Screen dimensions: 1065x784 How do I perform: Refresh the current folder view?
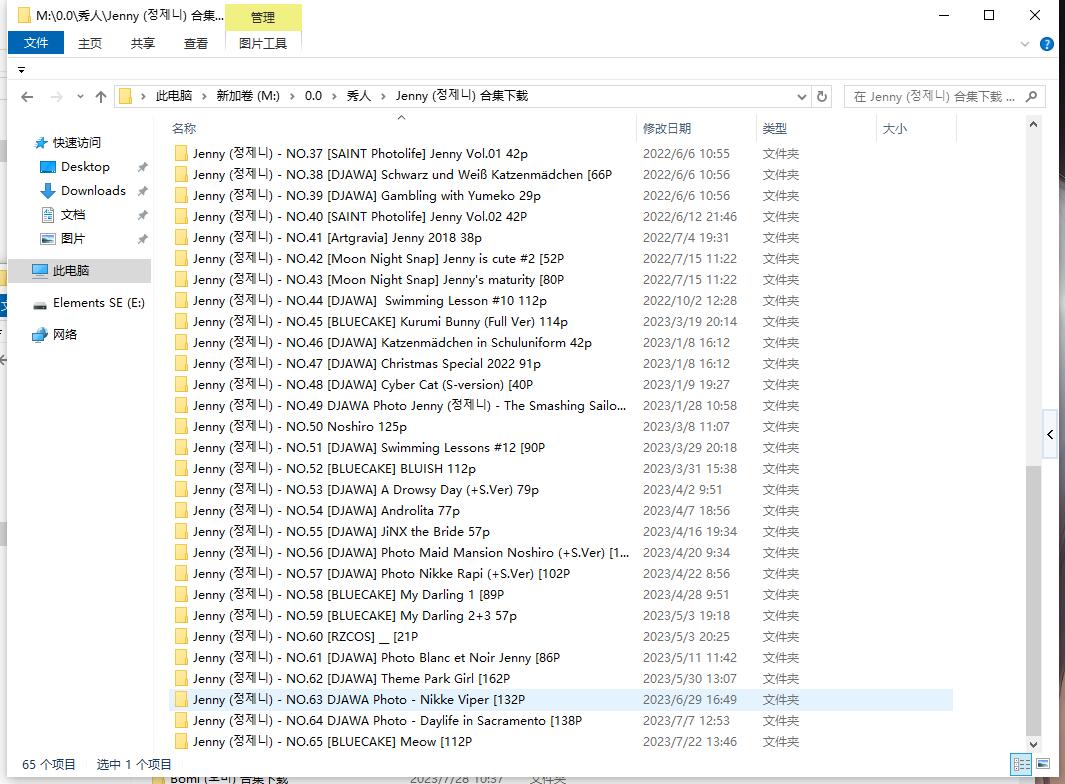tap(822, 96)
